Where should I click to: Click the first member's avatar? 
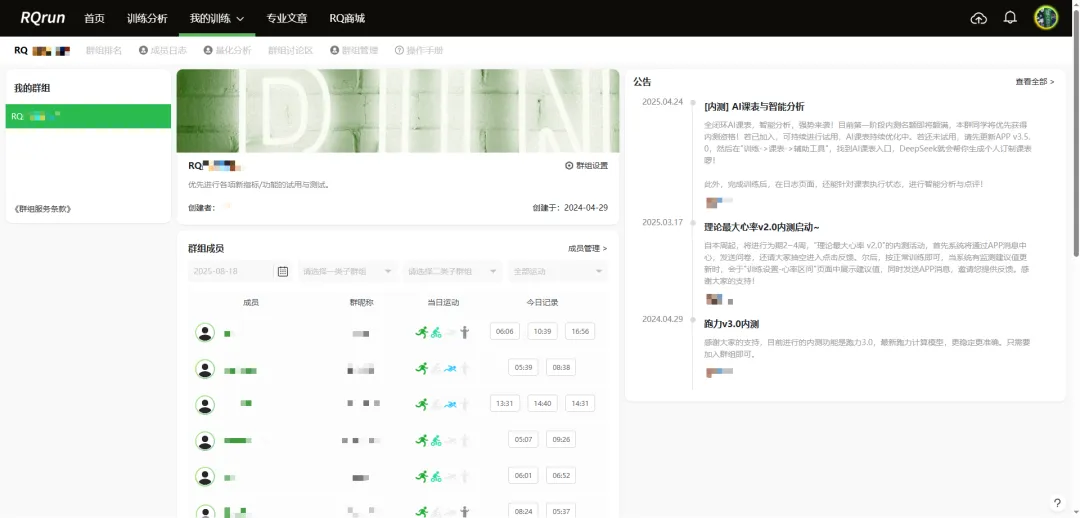pos(205,332)
